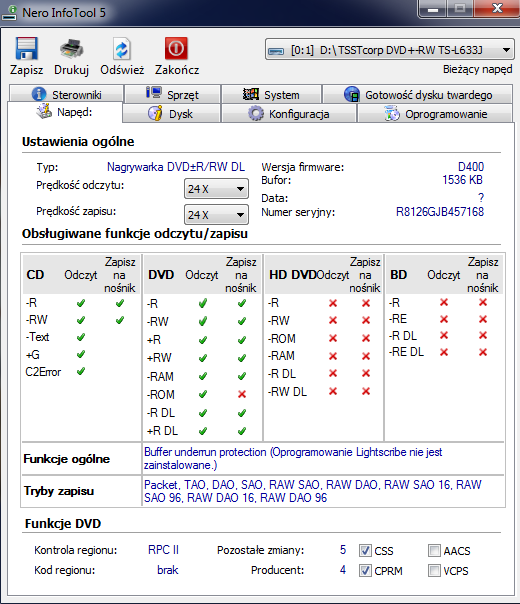520x604 pixels.
Task: Click the drive icon on Napęd tab
Action: point(44,111)
